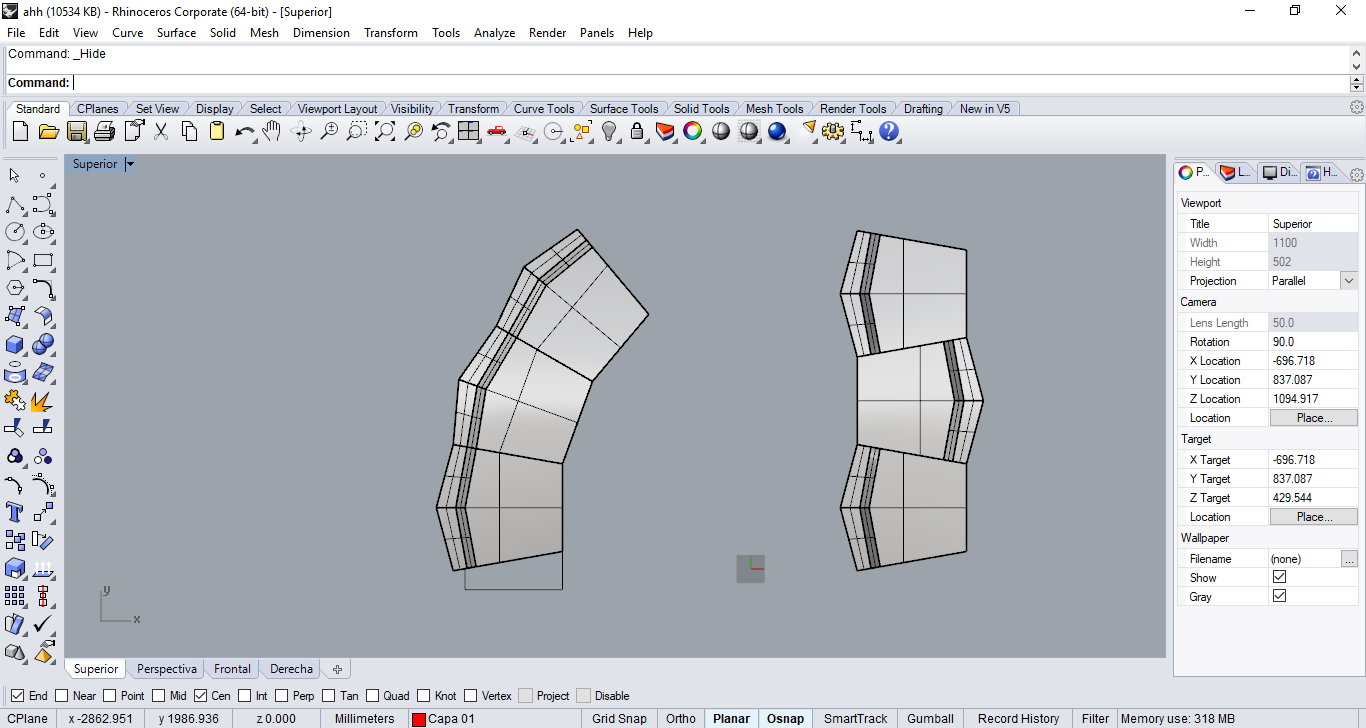The height and width of the screenshot is (728, 1366).
Task: Click the Camera Location Place button
Action: click(1313, 418)
